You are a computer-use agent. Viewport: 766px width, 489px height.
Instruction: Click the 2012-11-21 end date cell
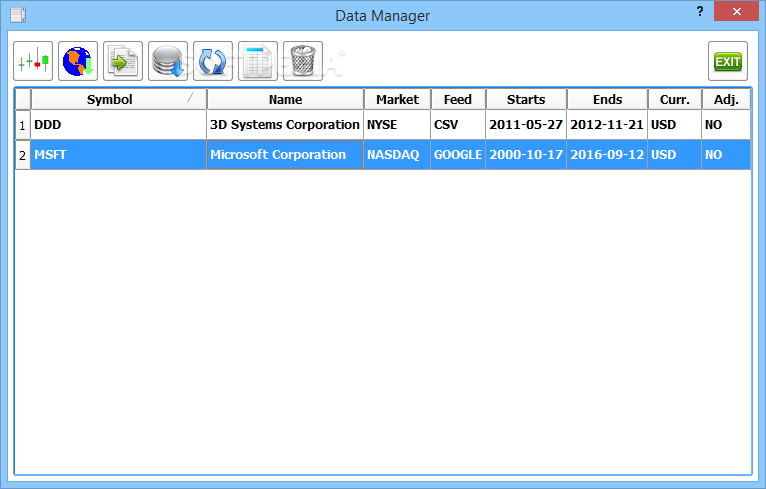(x=607, y=125)
